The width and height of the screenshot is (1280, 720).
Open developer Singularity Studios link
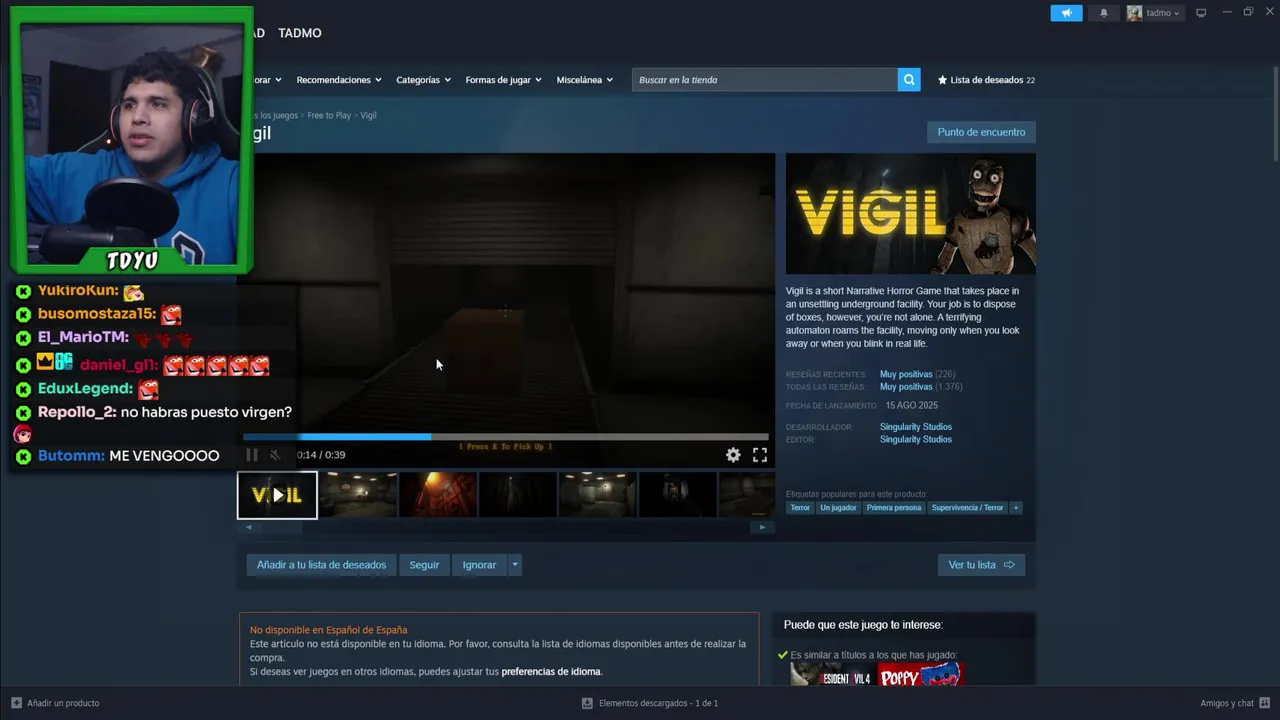916,427
